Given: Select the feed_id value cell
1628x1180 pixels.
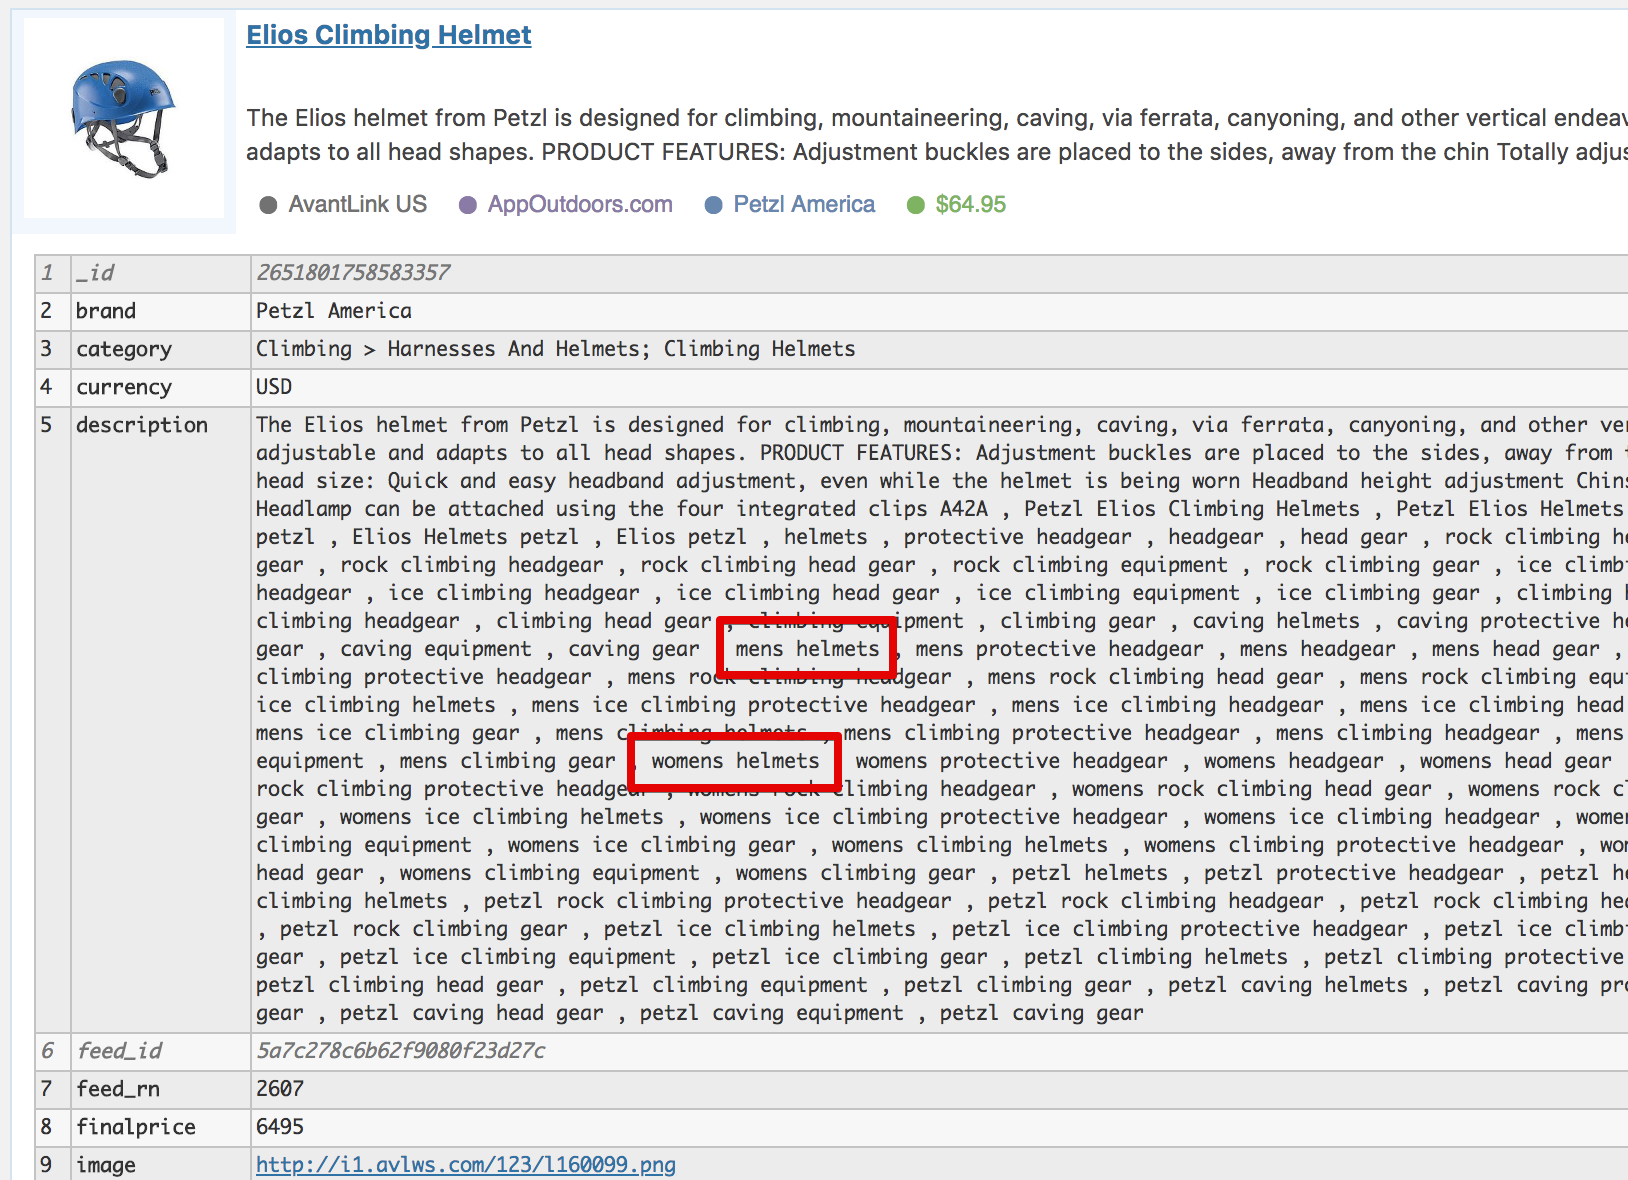Looking at the screenshot, I should pyautogui.click(x=400, y=1051).
